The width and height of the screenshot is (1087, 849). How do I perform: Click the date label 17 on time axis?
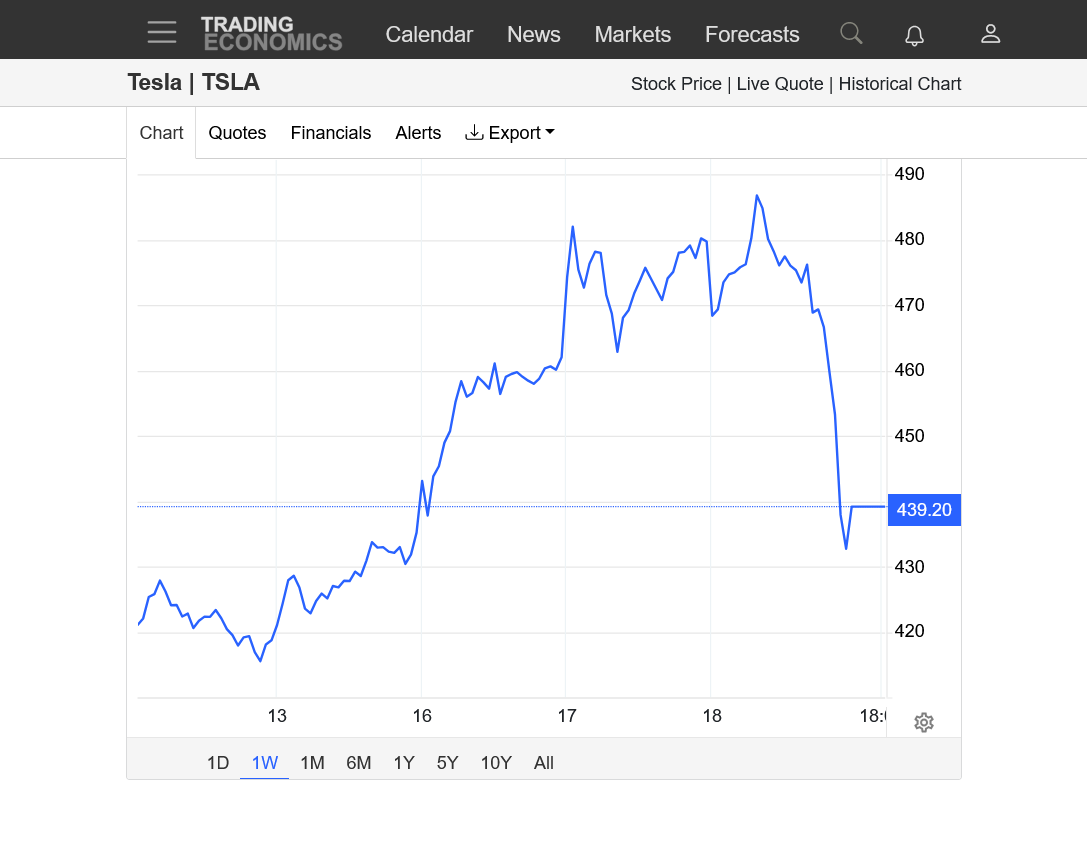coord(567,716)
